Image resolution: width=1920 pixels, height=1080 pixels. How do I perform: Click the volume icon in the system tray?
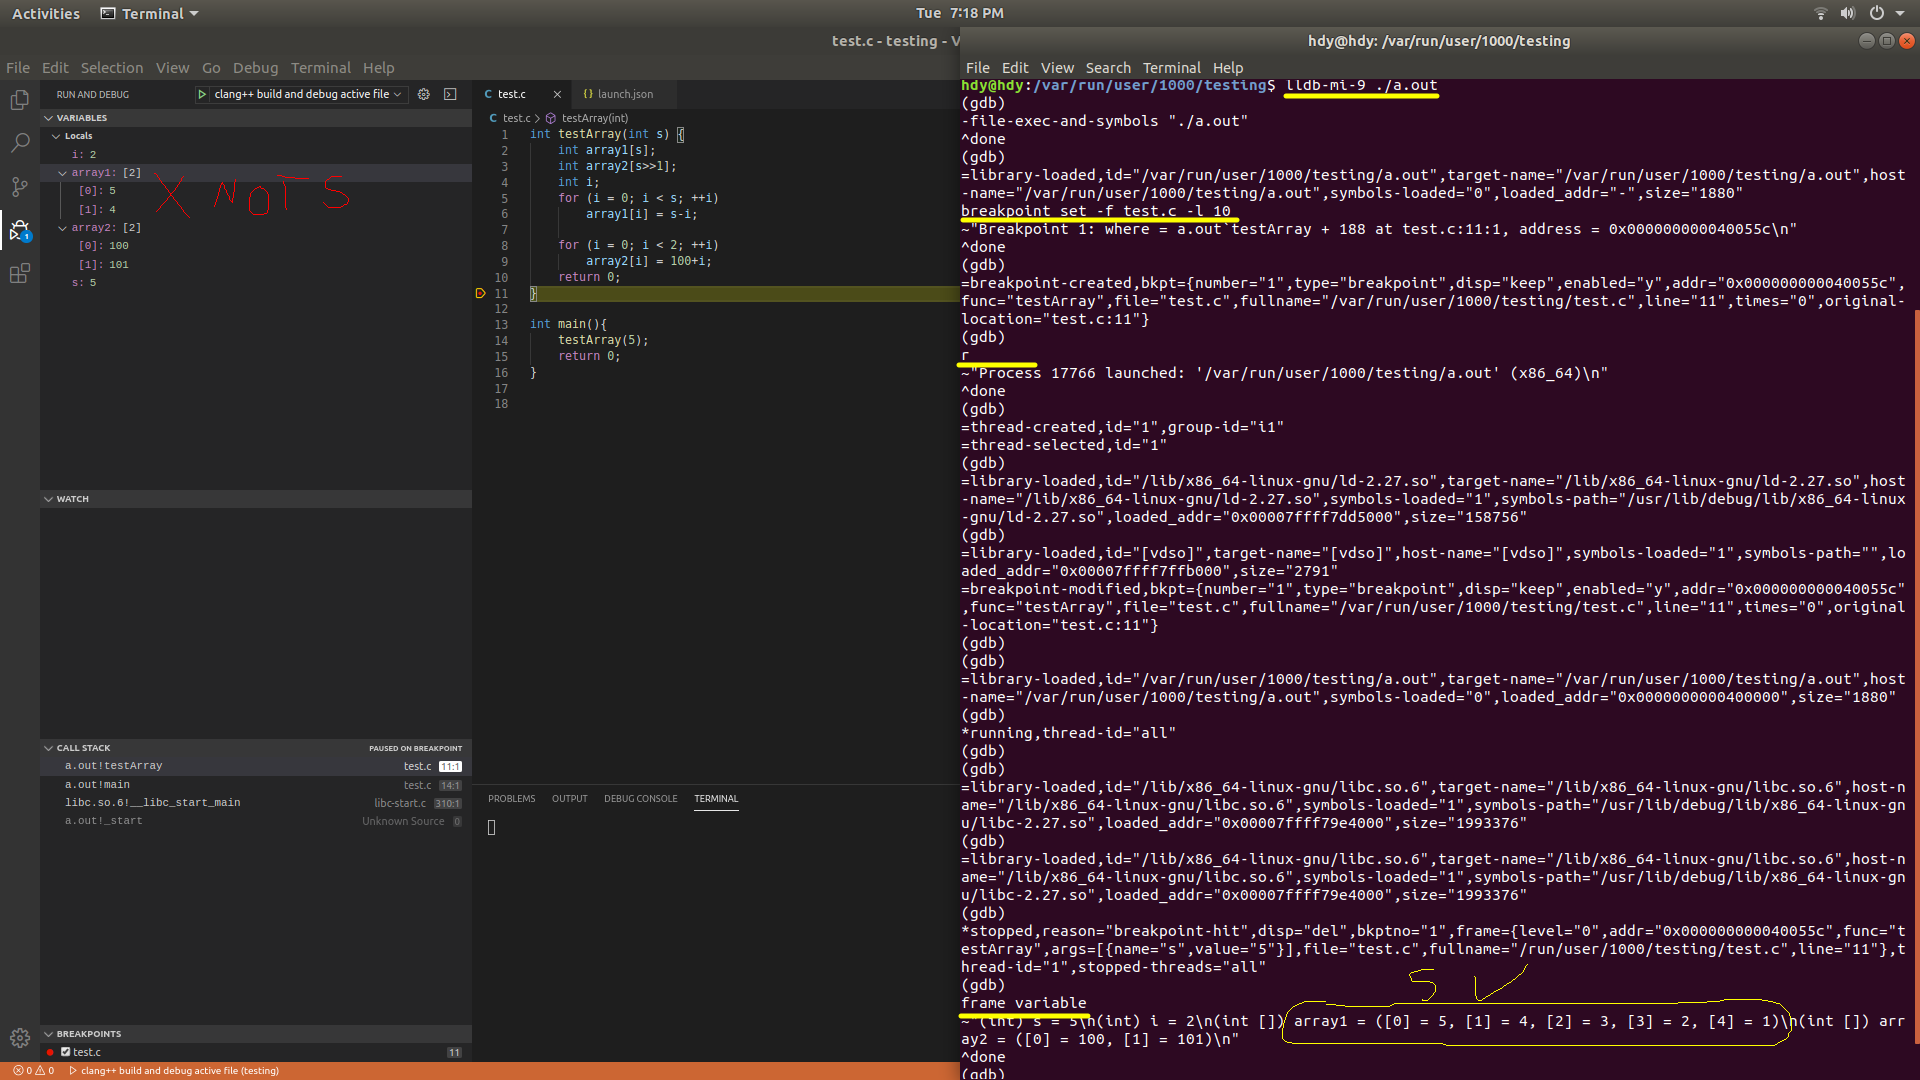click(x=1847, y=13)
